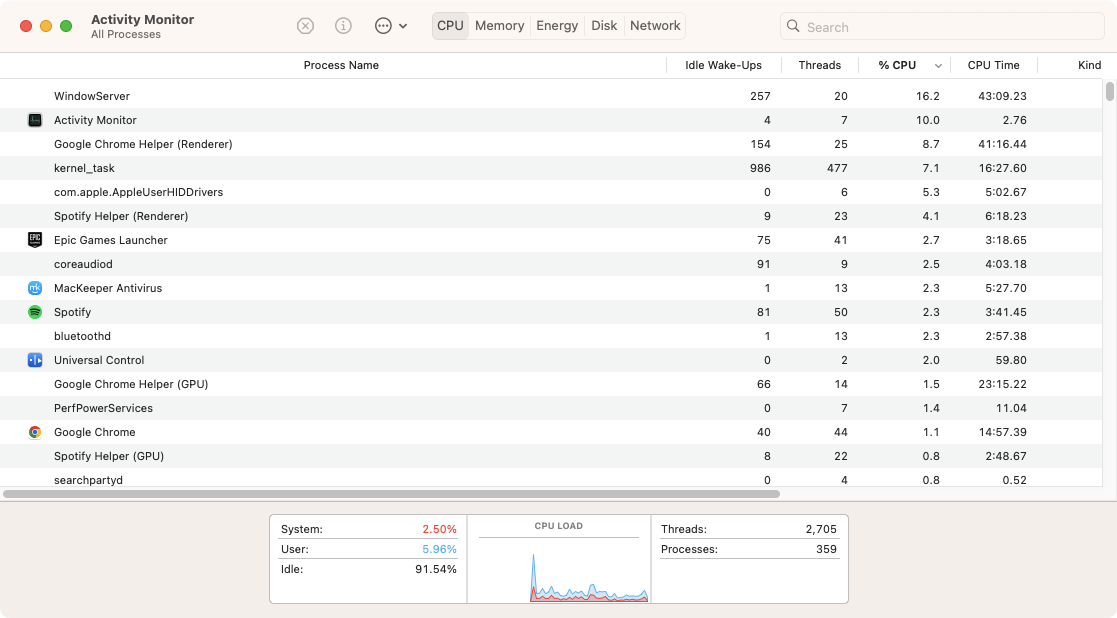
Task: Click the Idle 91.54% value
Action: tap(436, 569)
